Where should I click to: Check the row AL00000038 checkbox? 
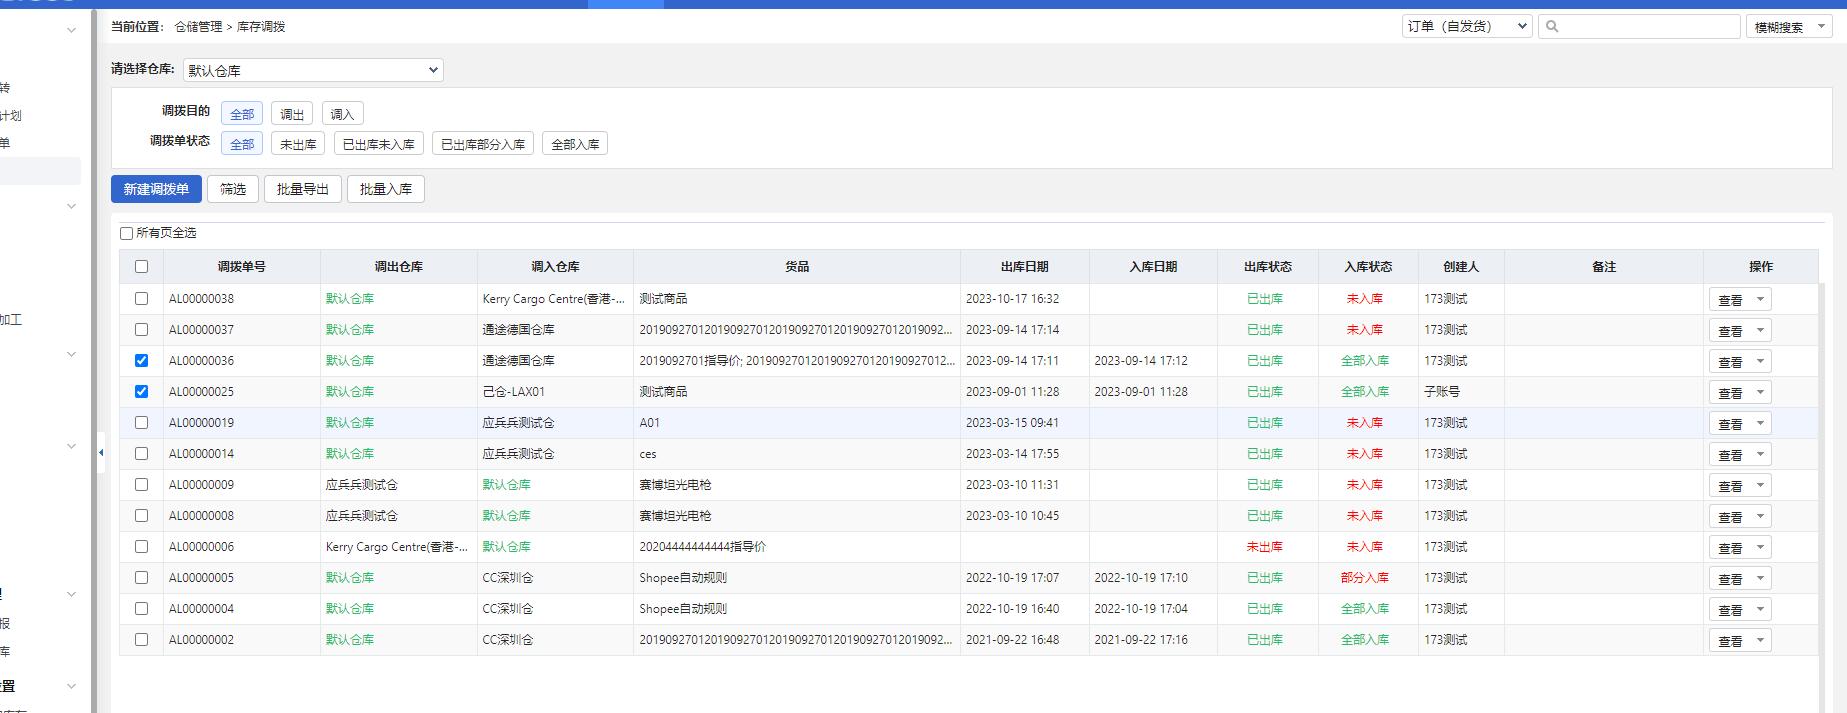pyautogui.click(x=141, y=298)
